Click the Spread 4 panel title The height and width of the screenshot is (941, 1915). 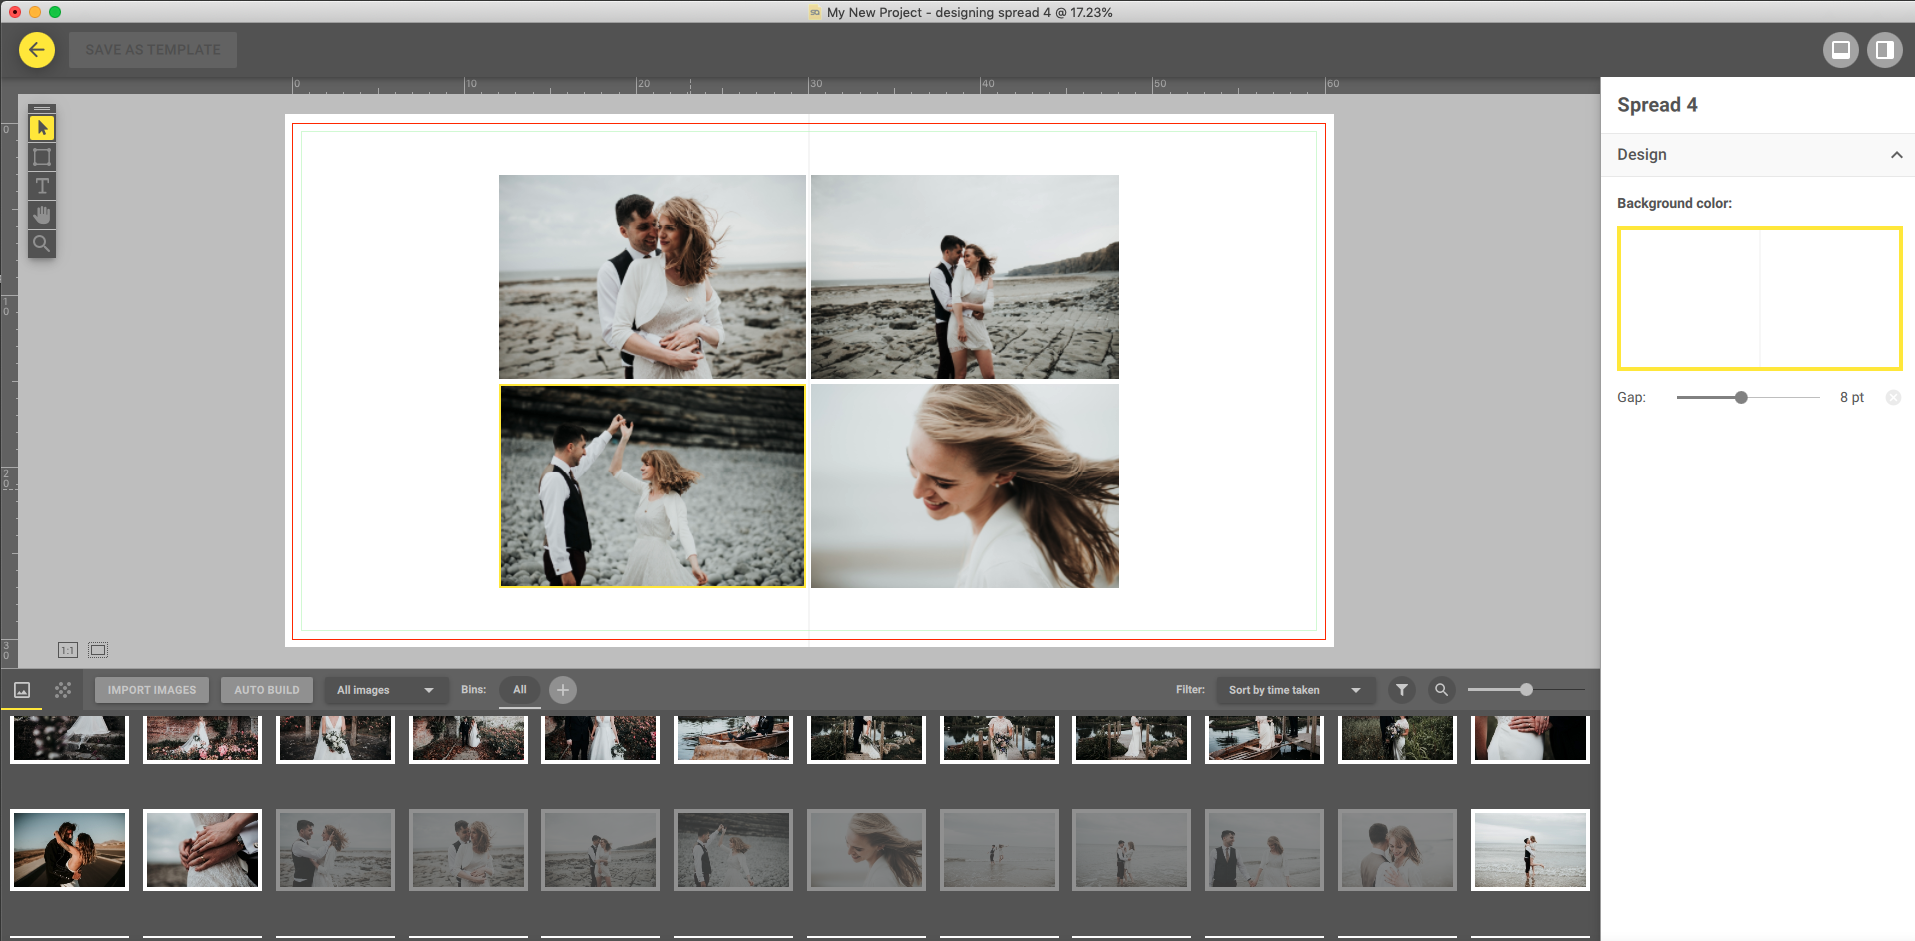click(x=1657, y=105)
